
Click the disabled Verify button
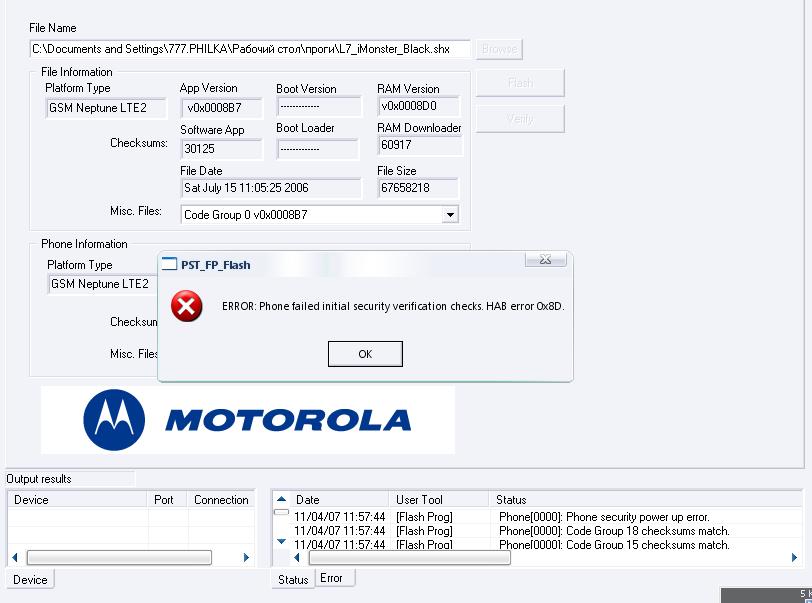click(x=520, y=119)
